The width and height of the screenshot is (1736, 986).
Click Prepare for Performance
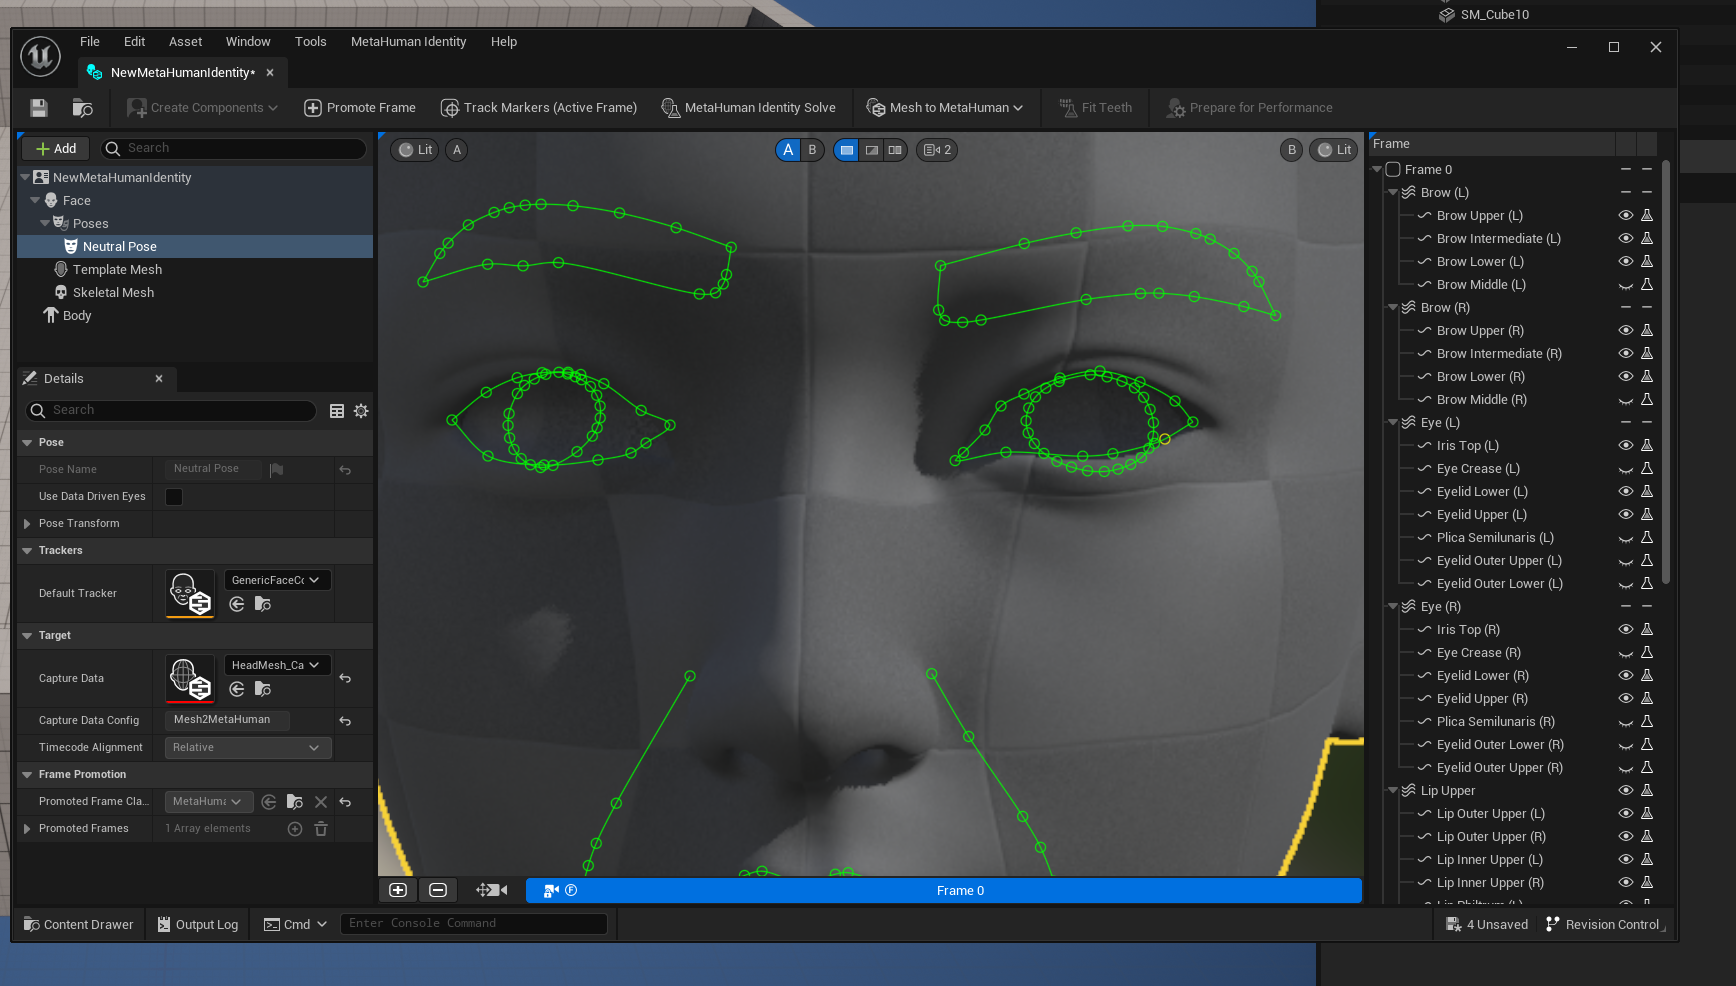pyautogui.click(x=1250, y=108)
